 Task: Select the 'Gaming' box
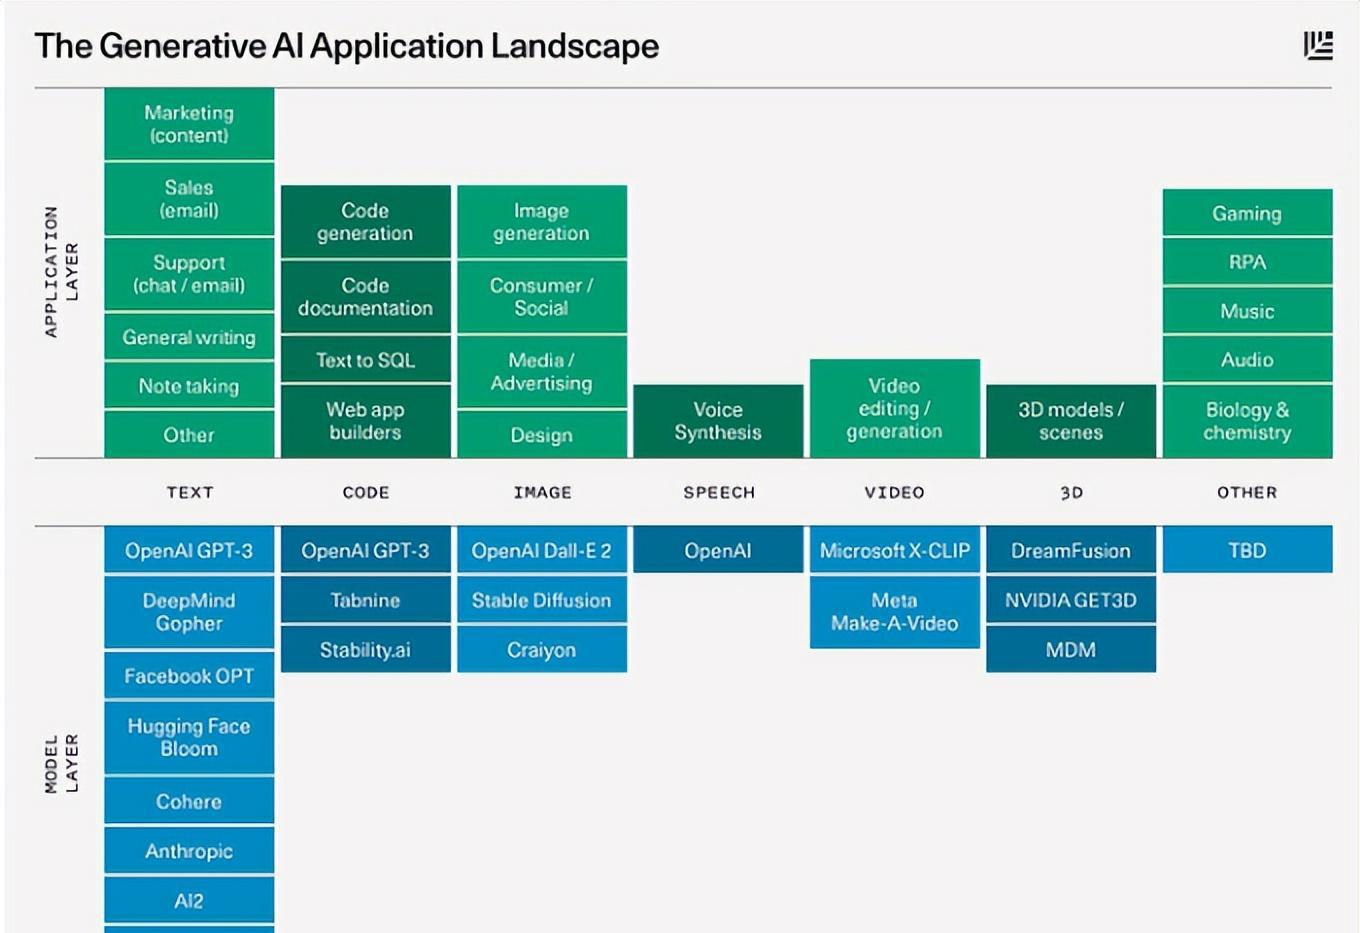[1248, 212]
